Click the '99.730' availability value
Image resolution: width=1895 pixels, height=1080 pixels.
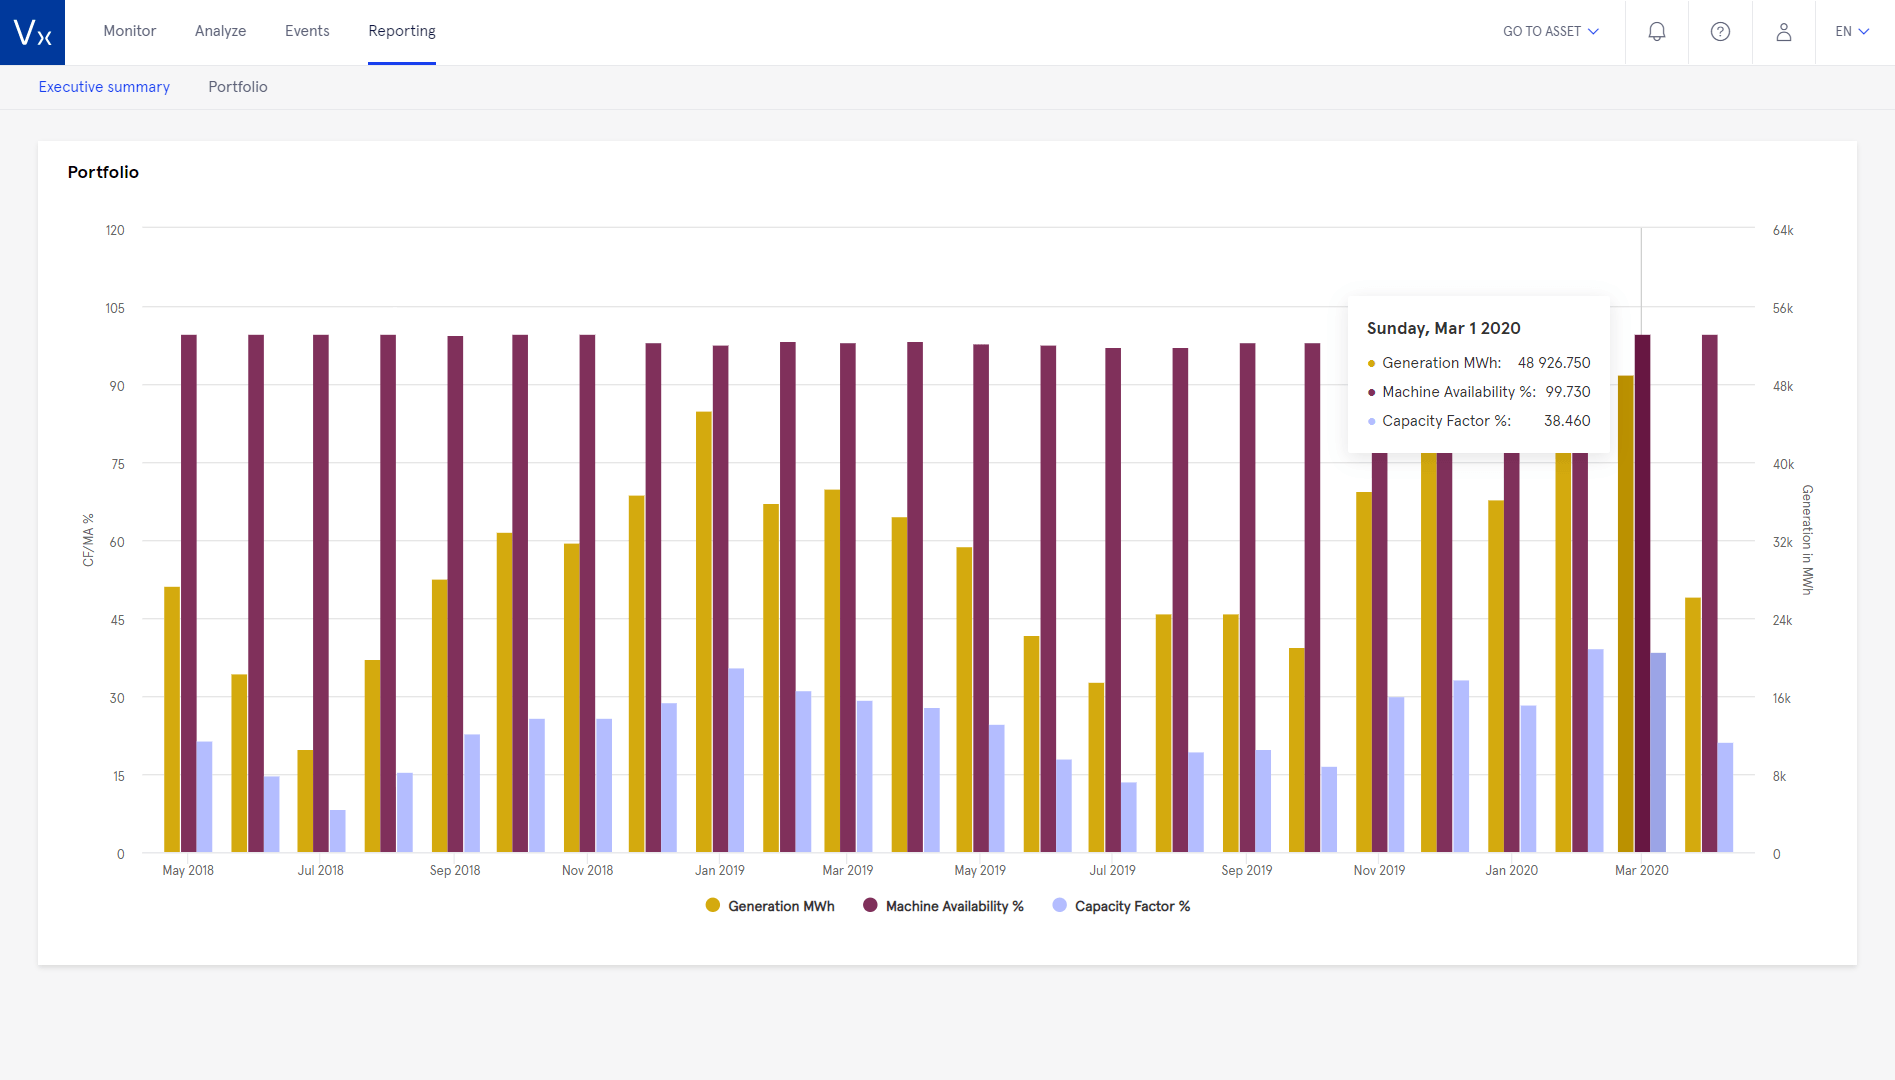1568,392
